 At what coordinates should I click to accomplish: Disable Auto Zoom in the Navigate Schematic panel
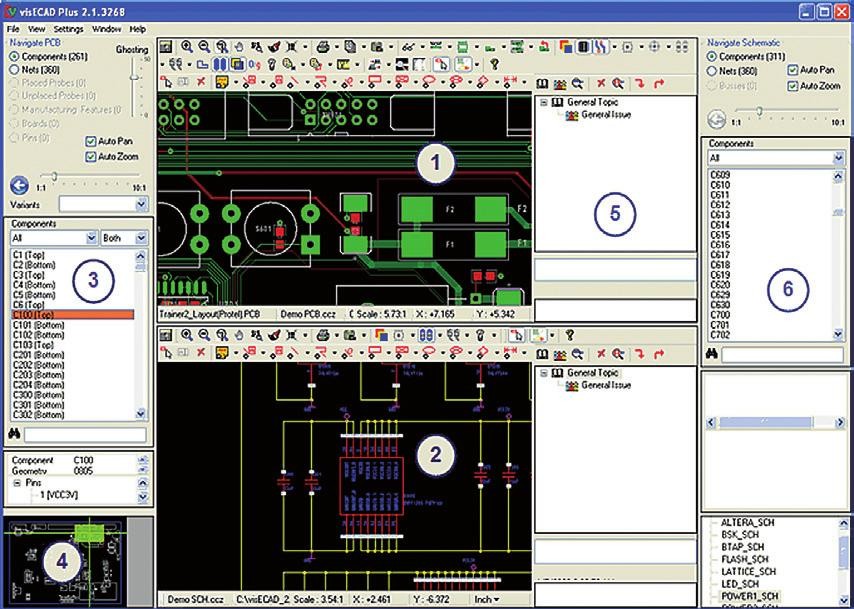(792, 85)
